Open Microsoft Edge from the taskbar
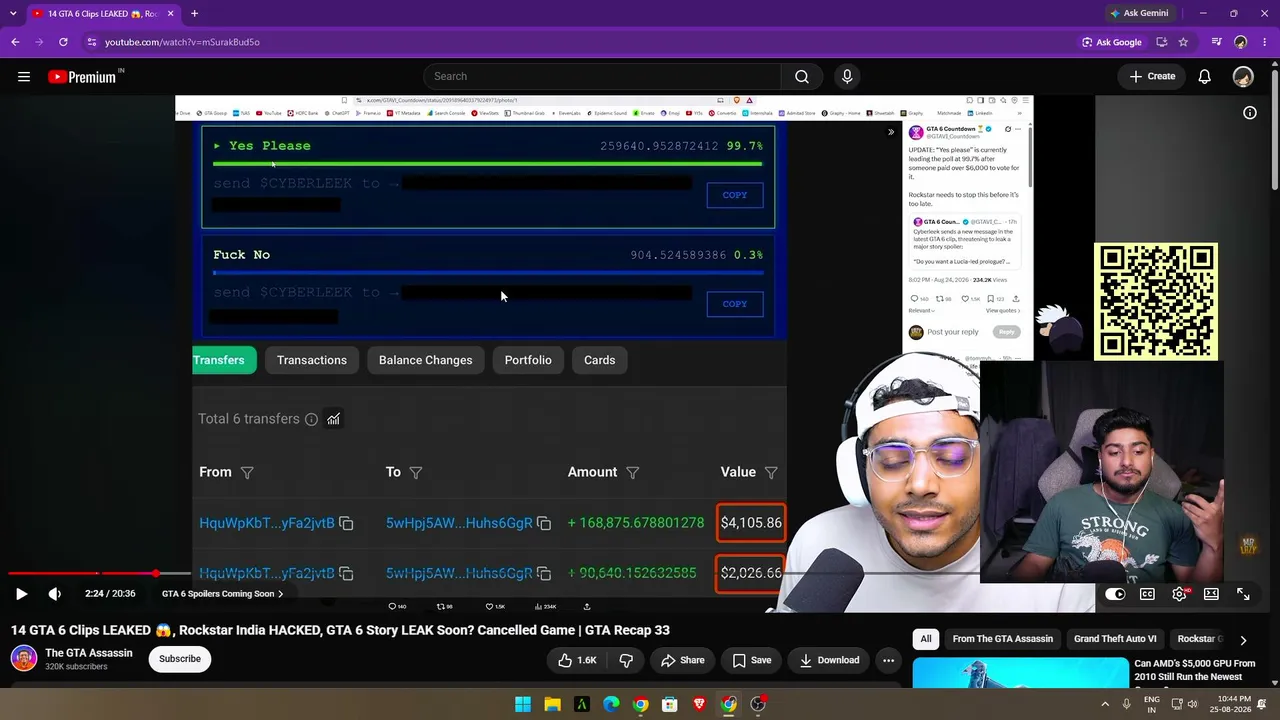Screen dimensions: 1280x720 611,704
